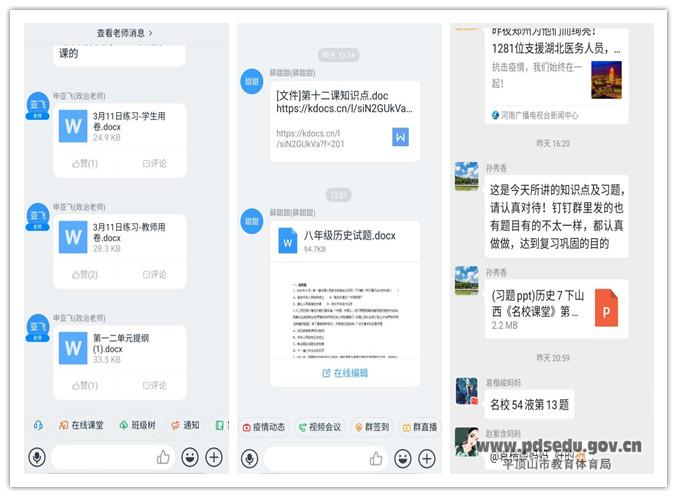Screen dimensions: 677x497
Task: Expand the plus menu in left chat
Action: click(x=213, y=458)
